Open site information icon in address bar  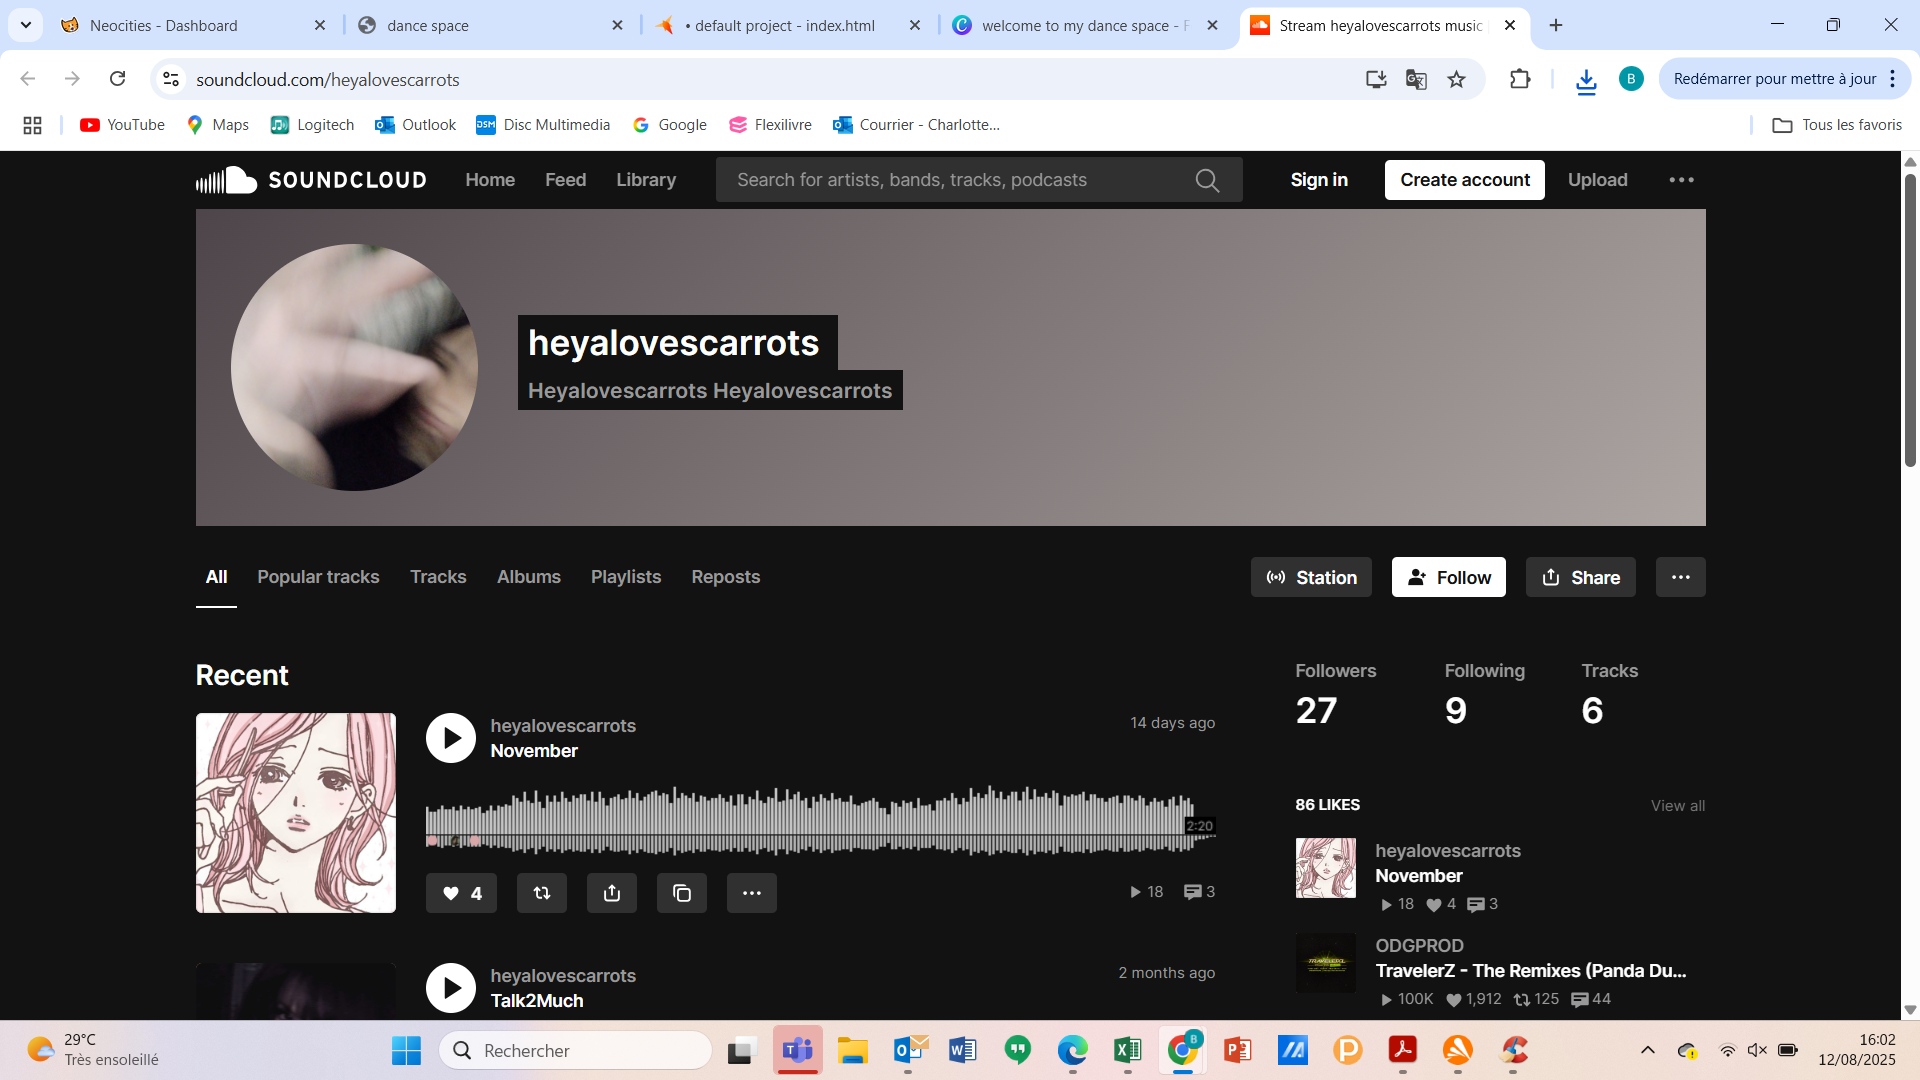point(171,79)
